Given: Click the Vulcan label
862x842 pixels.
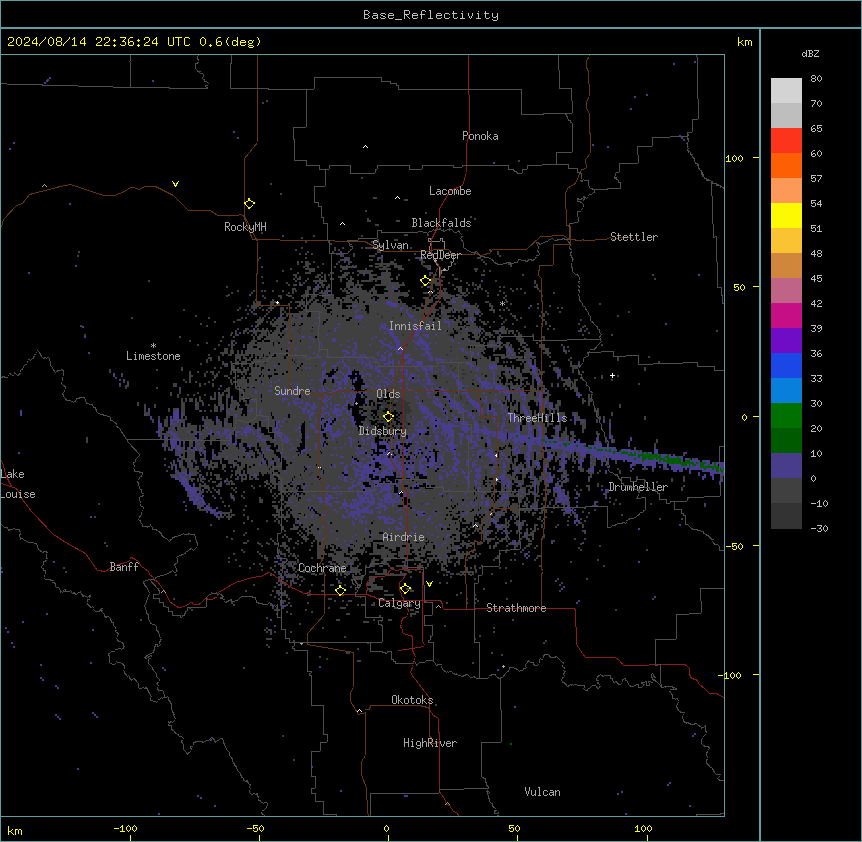Looking at the screenshot, I should tap(543, 792).
